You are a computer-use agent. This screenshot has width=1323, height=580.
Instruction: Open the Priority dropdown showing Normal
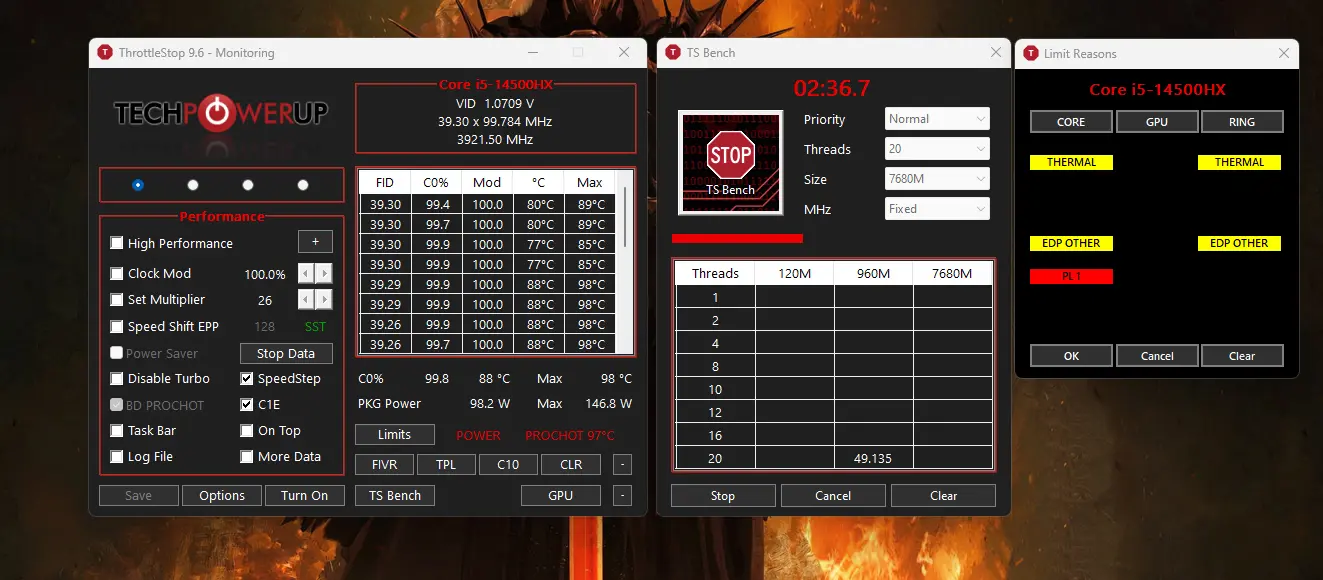[x=937, y=119]
